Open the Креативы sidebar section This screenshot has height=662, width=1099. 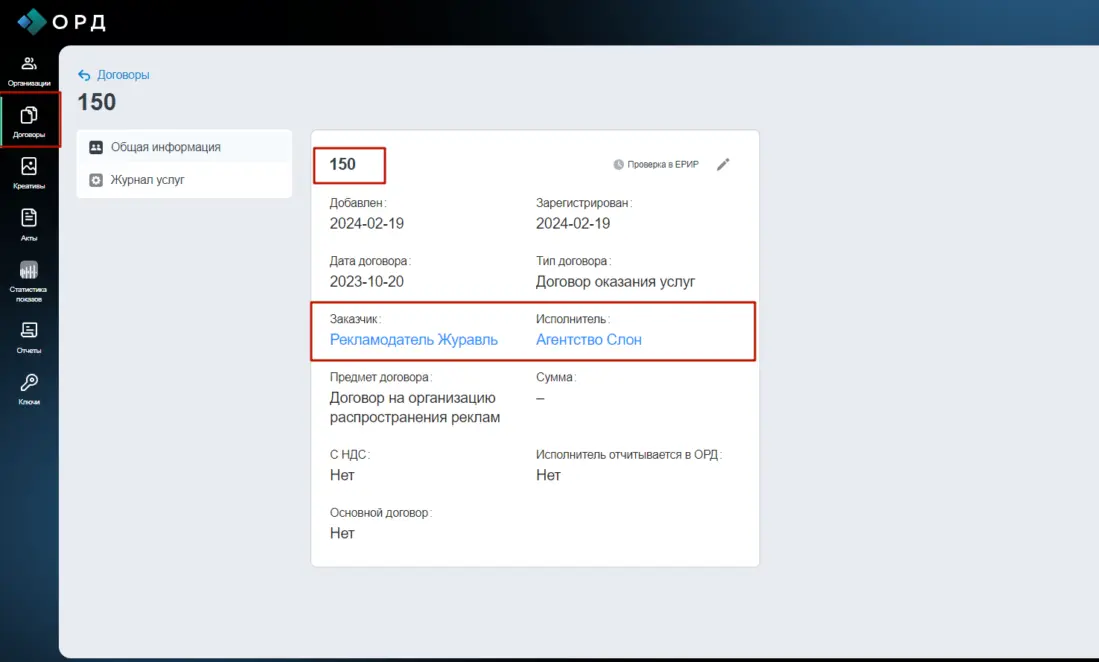pos(29,174)
